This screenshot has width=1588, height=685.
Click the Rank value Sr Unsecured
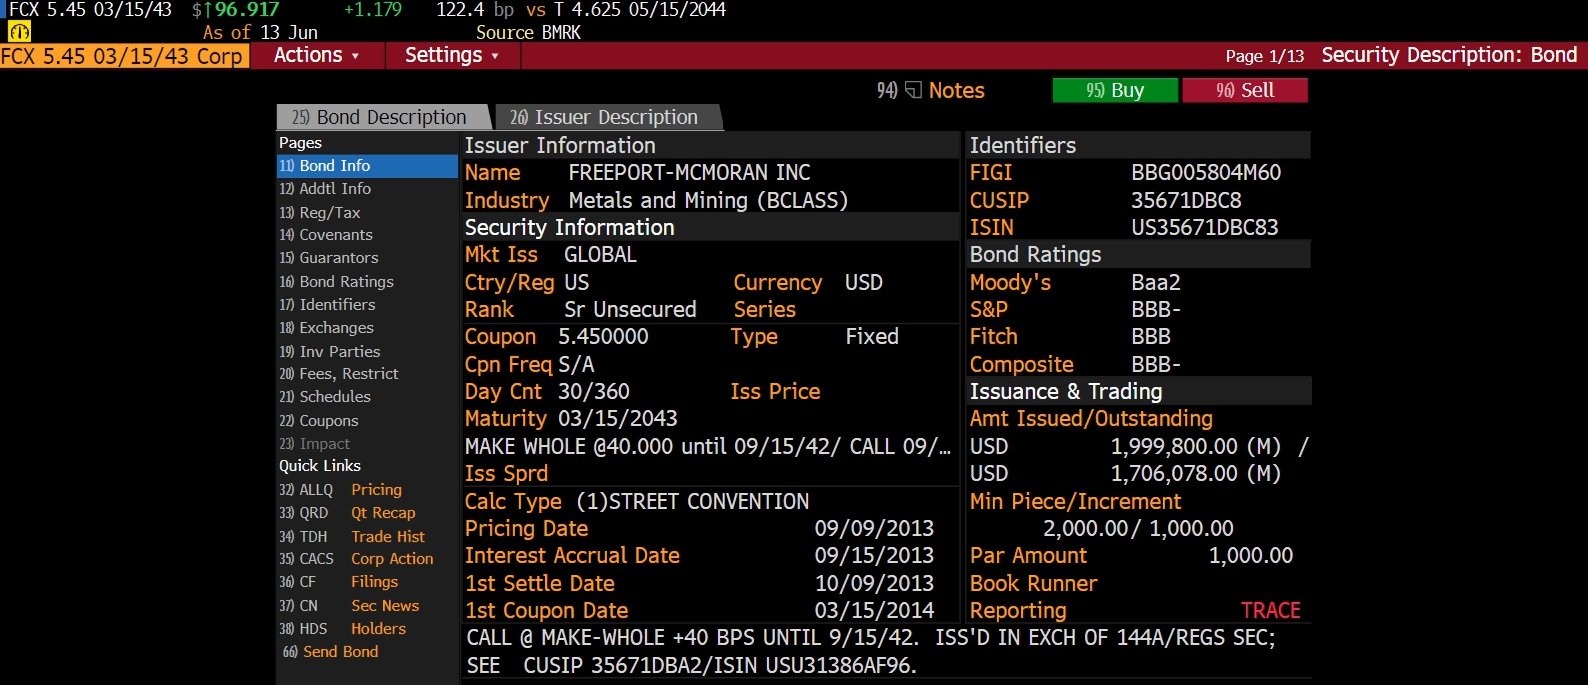click(630, 310)
